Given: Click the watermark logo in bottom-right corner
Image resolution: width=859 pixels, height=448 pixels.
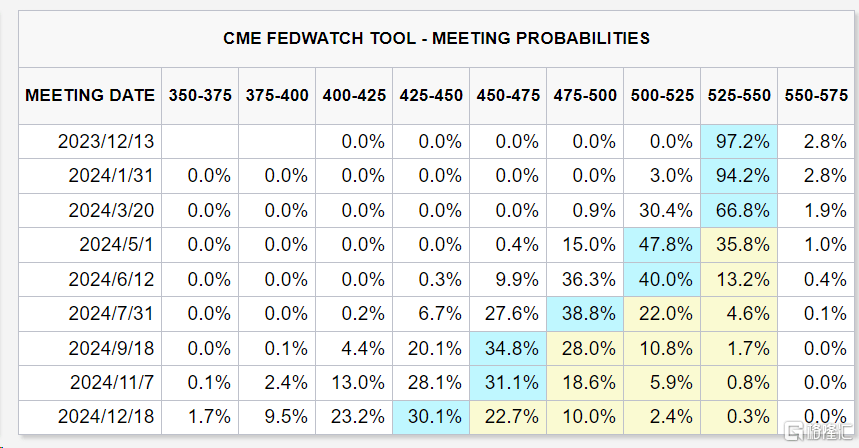Looking at the screenshot, I should [x=816, y=430].
